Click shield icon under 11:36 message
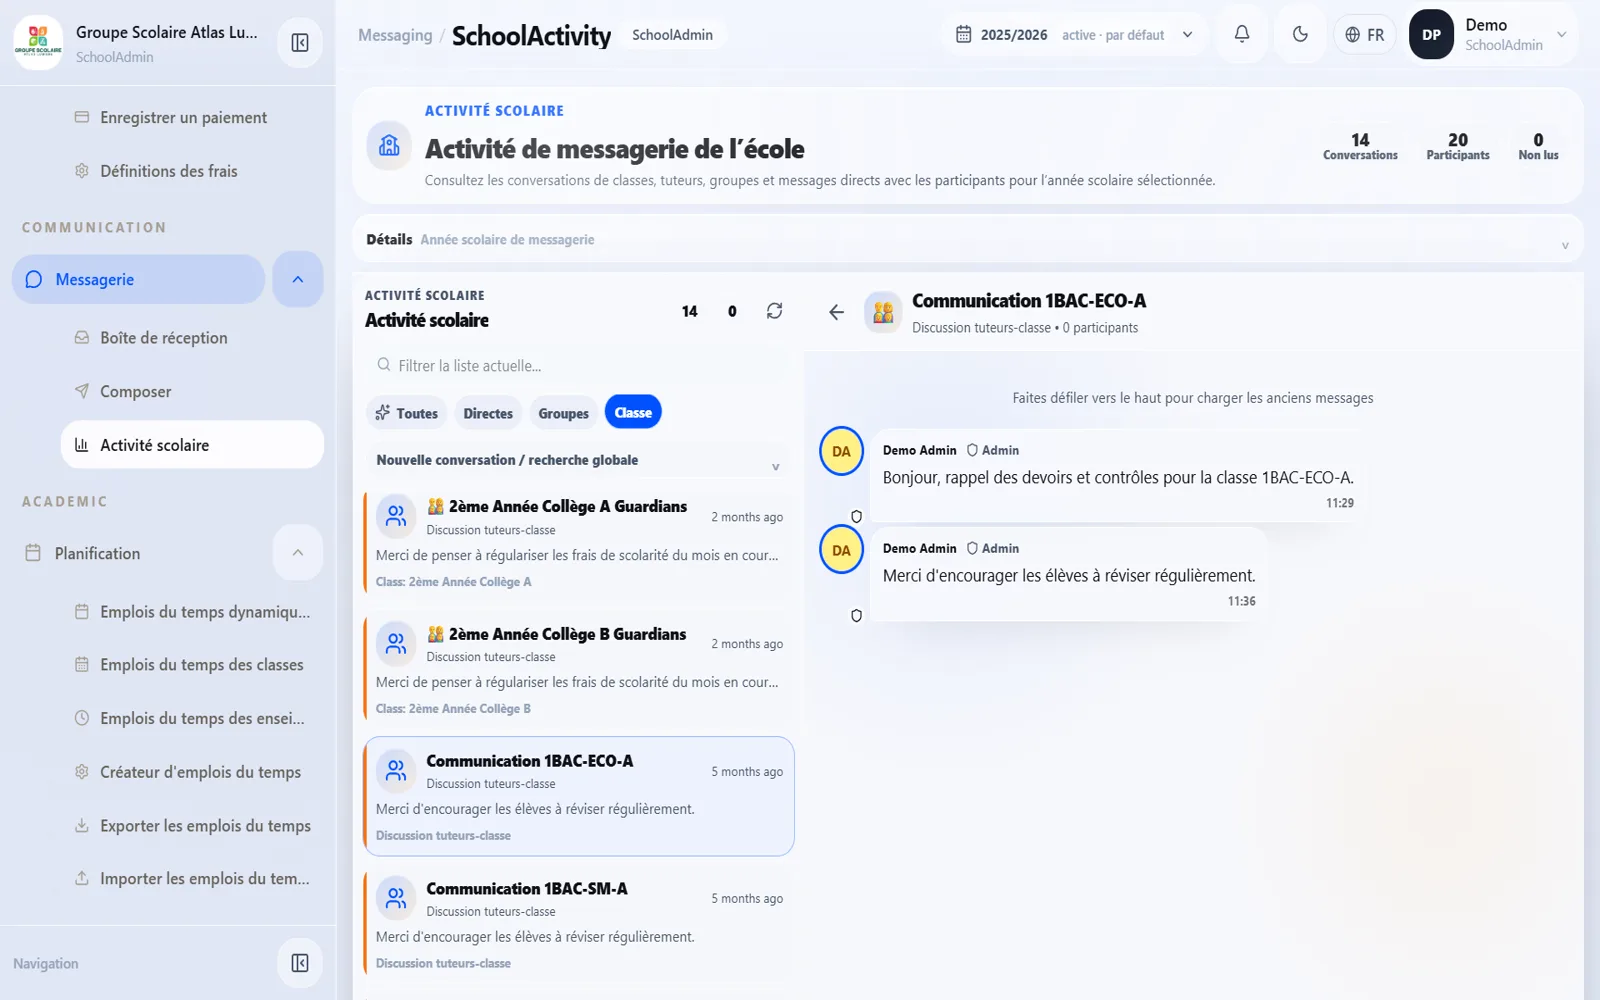The width and height of the screenshot is (1600, 1000). point(856,616)
